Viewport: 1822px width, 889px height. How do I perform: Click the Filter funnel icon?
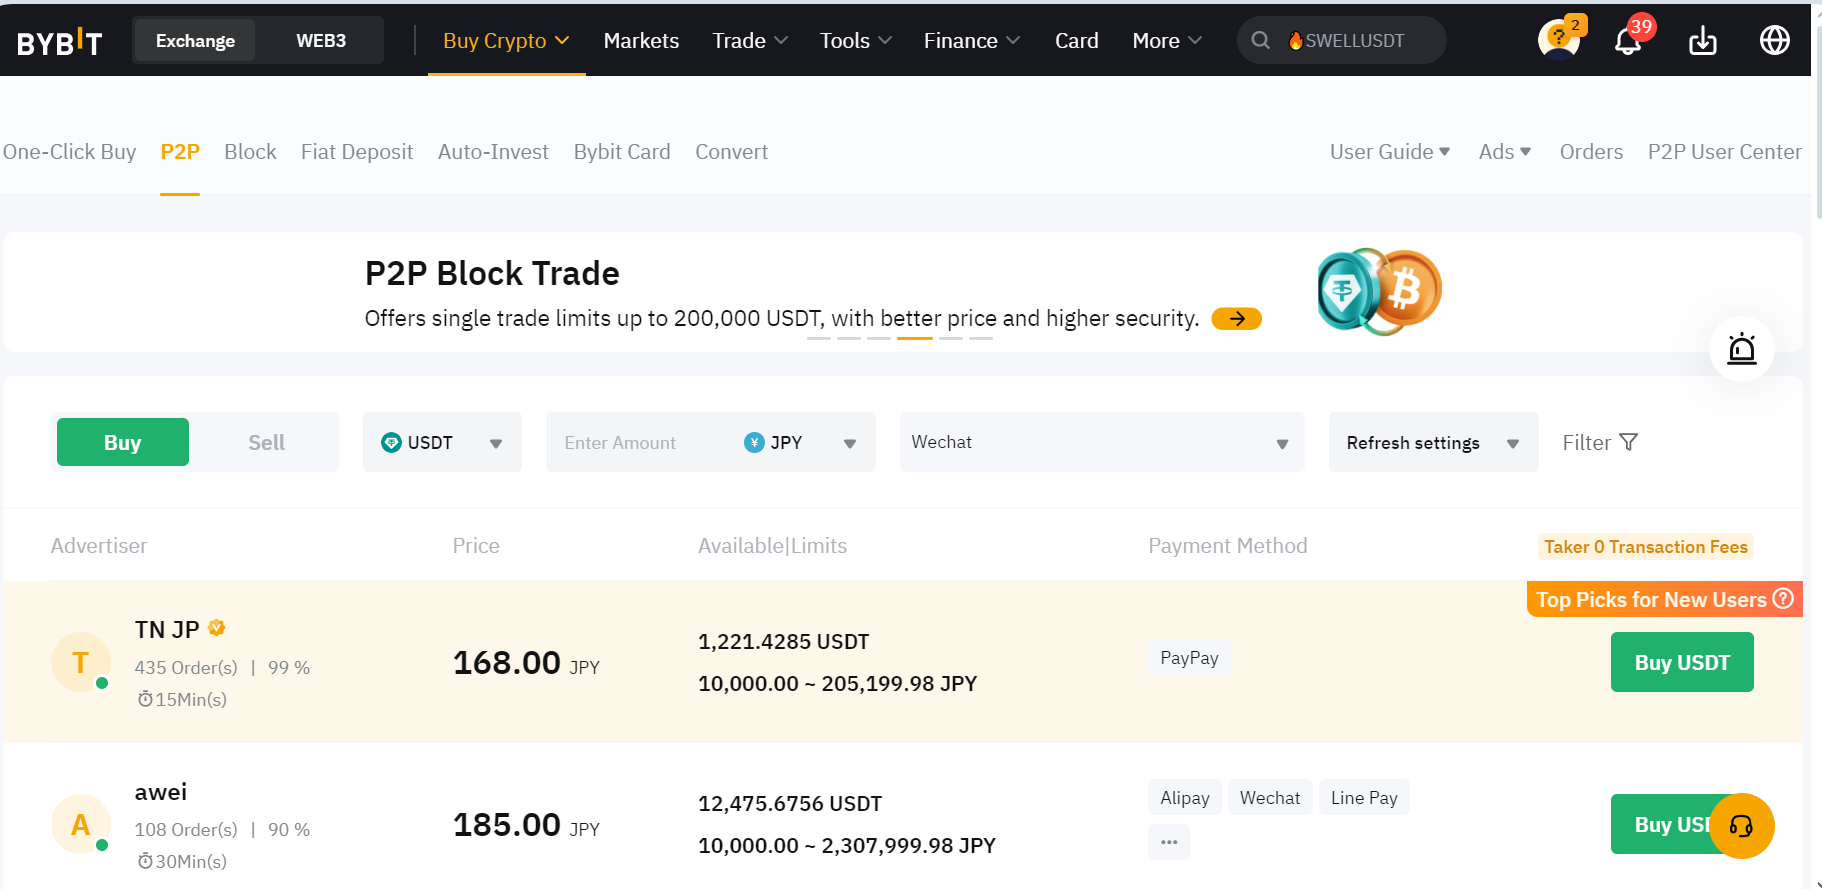[x=1628, y=442]
